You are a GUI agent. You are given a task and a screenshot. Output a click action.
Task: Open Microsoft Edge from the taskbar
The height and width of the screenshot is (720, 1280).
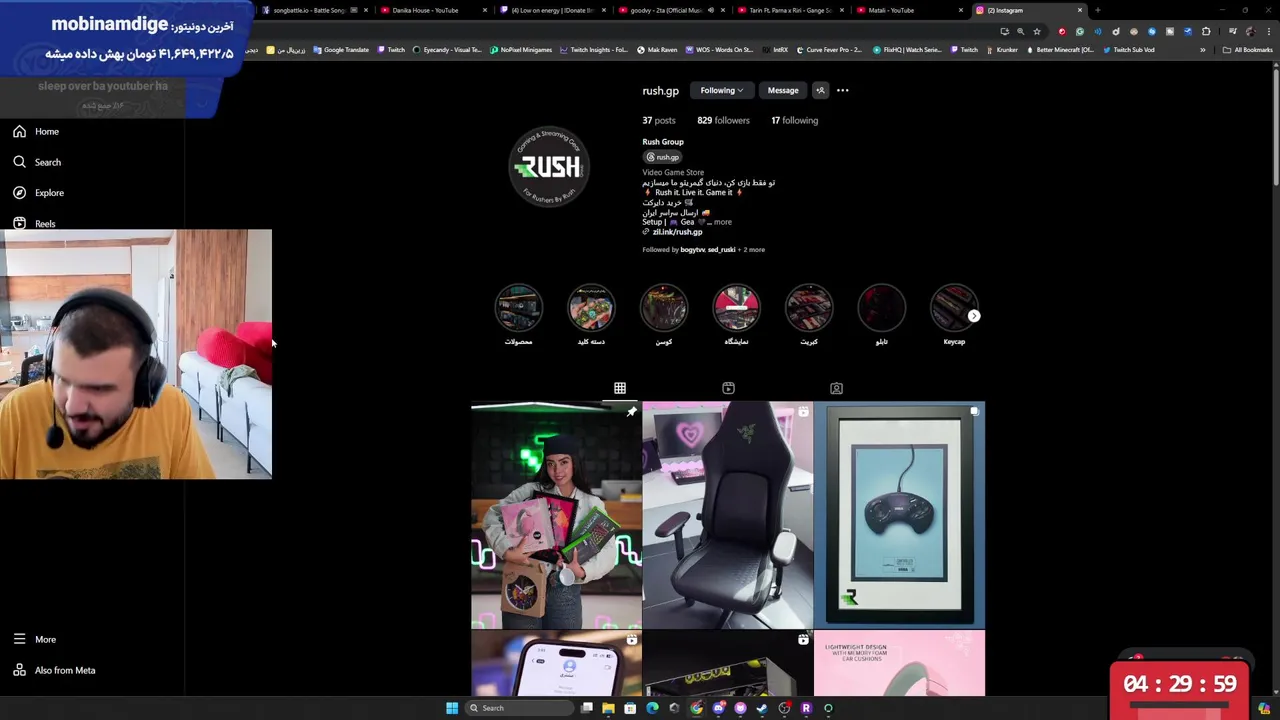(x=652, y=708)
